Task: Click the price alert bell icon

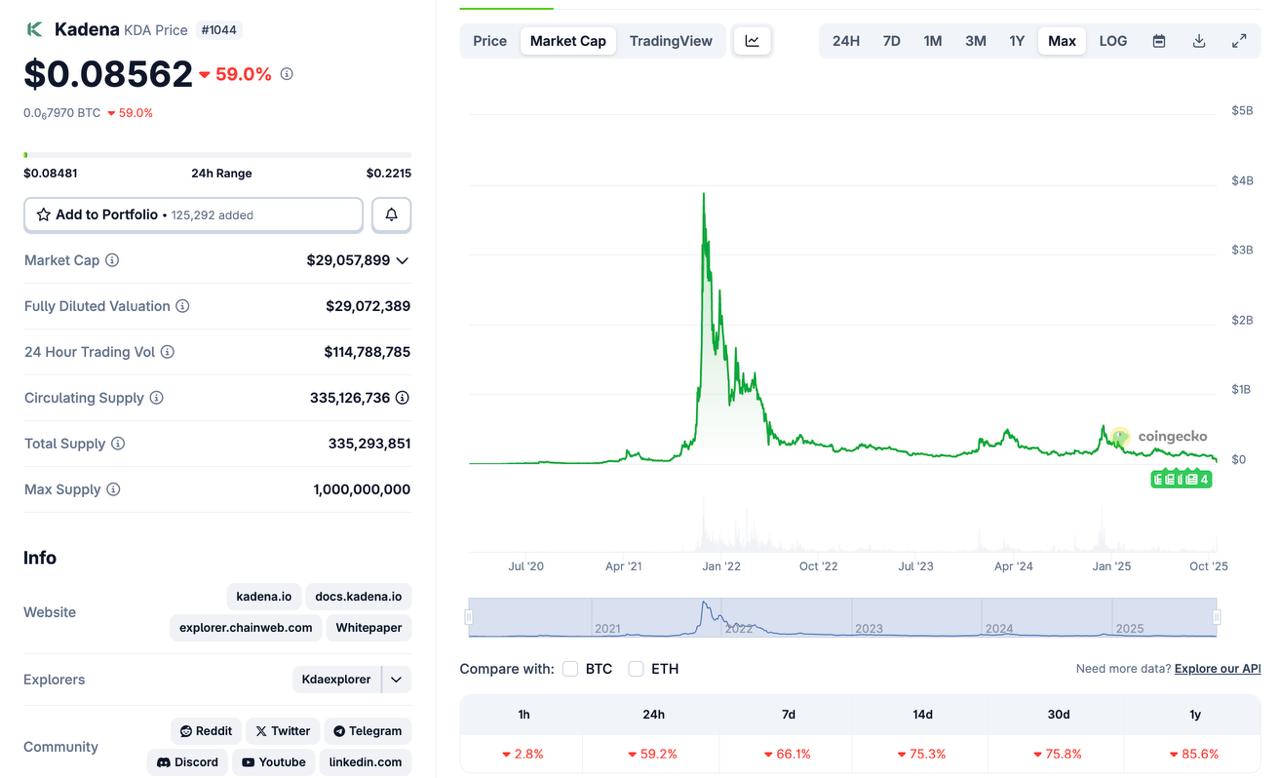Action: [391, 215]
